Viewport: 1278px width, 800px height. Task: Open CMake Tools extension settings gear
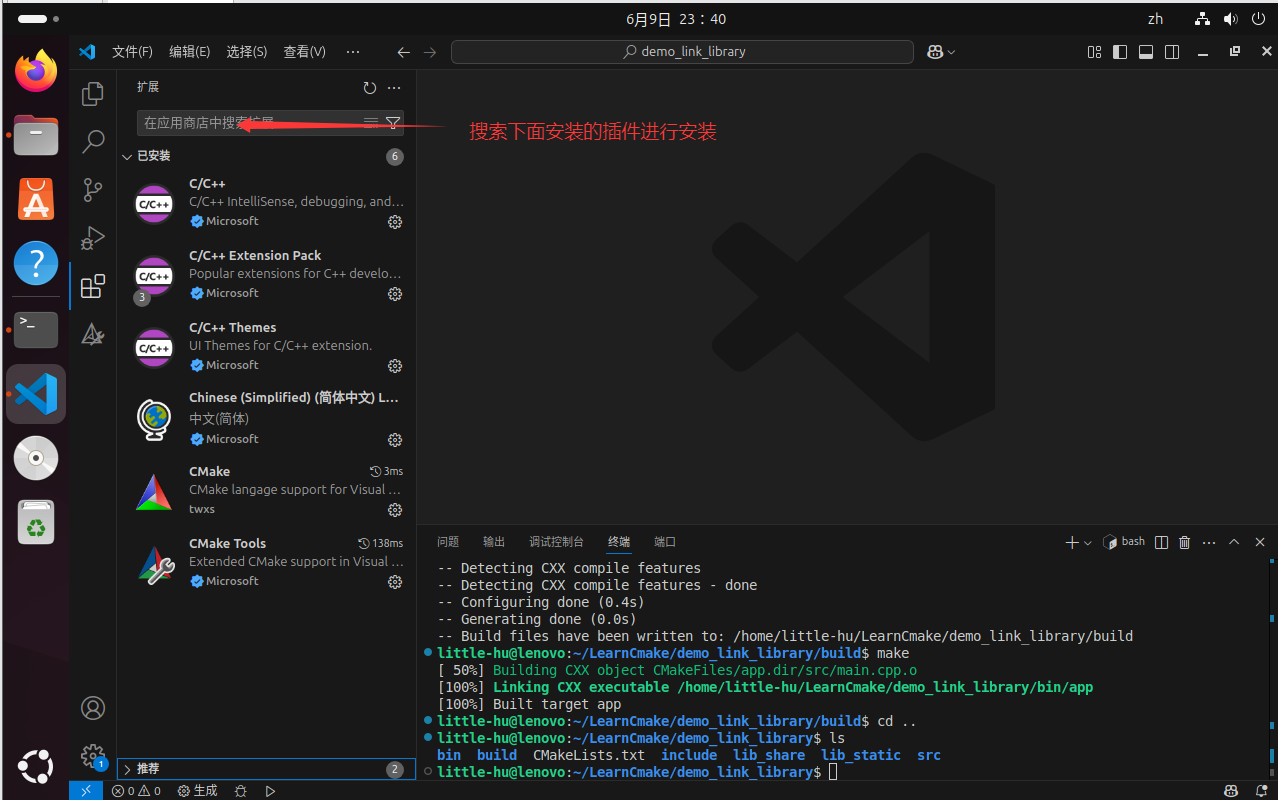click(394, 581)
